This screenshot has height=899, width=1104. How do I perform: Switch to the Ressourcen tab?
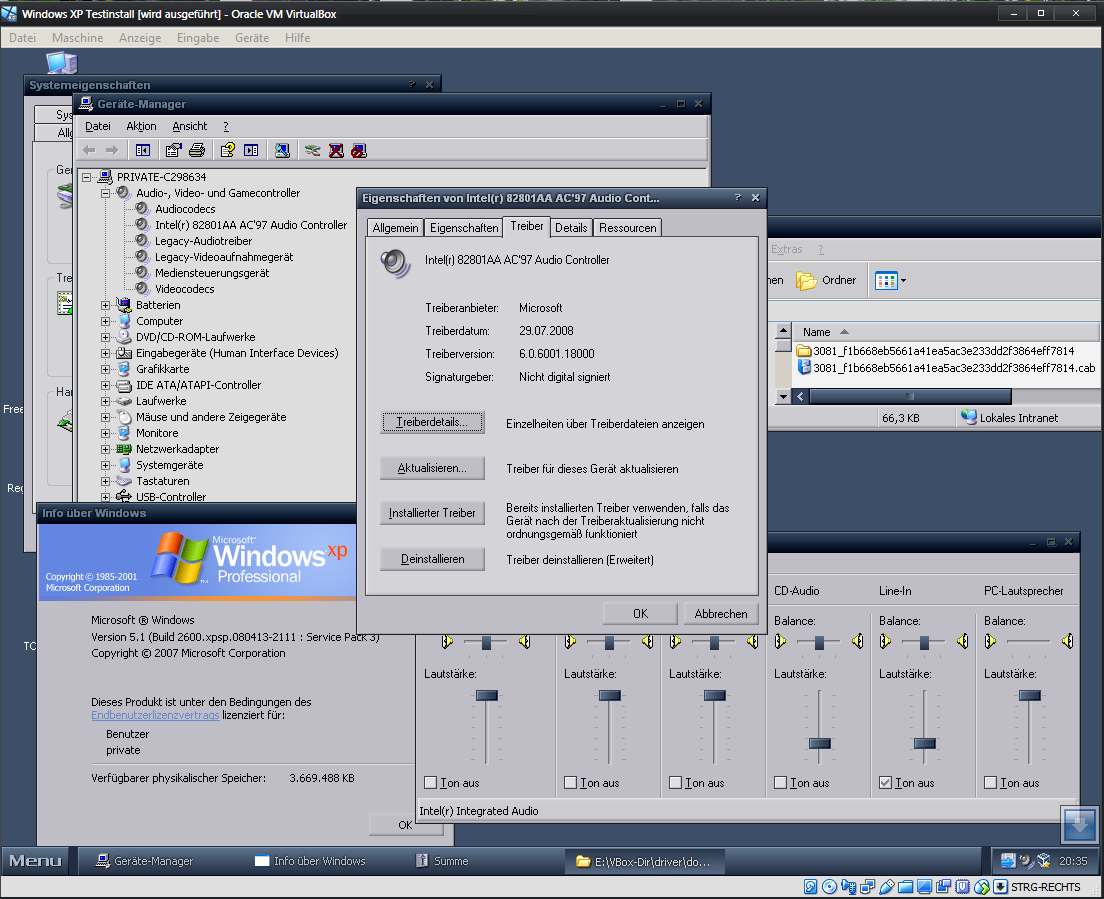coord(627,227)
